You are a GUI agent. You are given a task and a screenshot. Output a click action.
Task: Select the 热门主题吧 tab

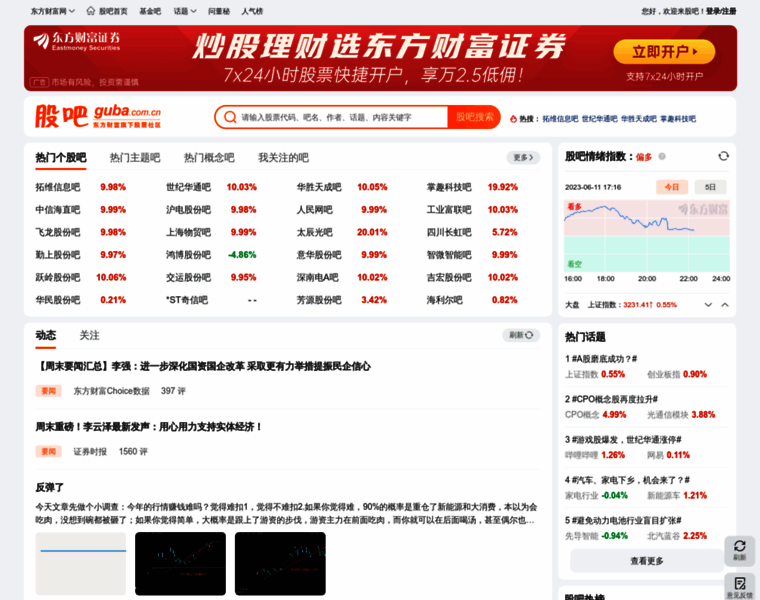pyautogui.click(x=135, y=158)
